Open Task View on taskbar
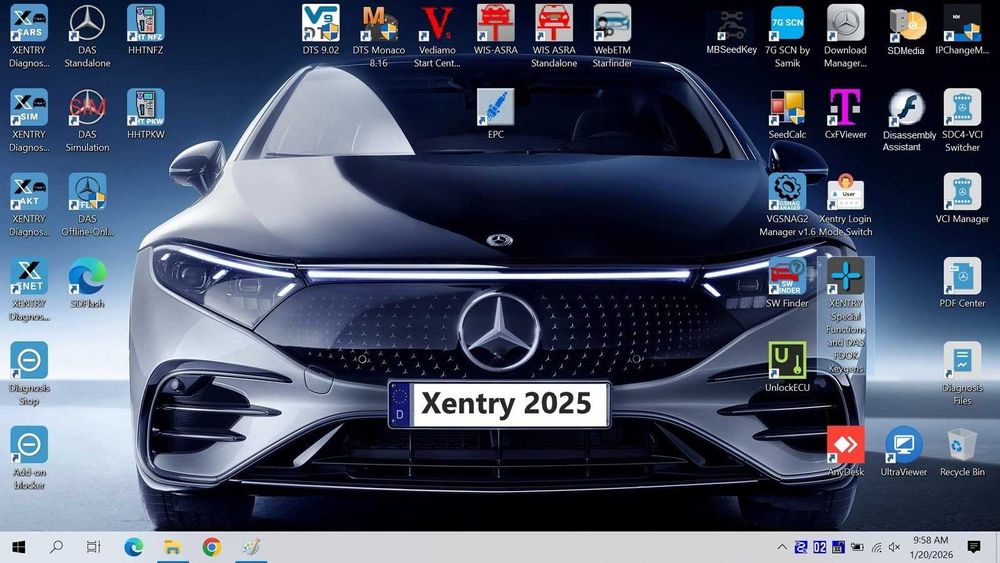1000x563 pixels. pyautogui.click(x=94, y=547)
